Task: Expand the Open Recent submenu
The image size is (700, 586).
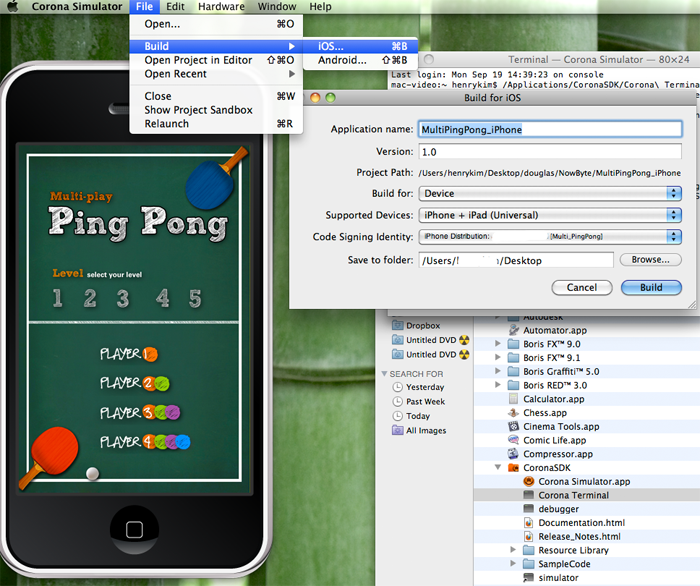Action: 216,74
